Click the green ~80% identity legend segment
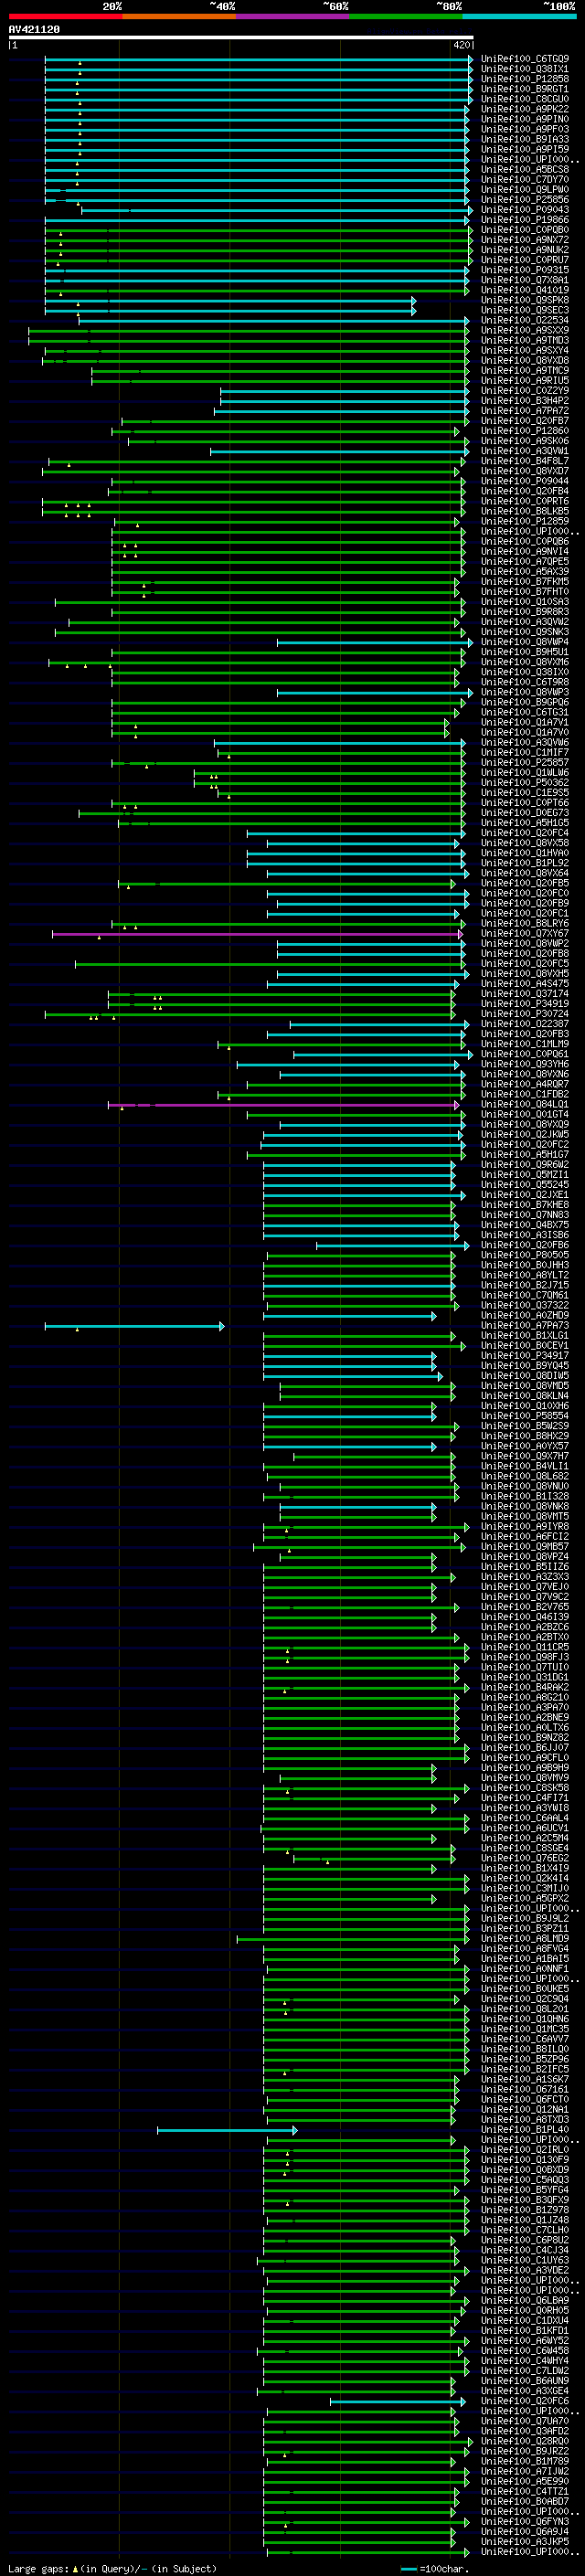The image size is (585, 2576). (406, 16)
